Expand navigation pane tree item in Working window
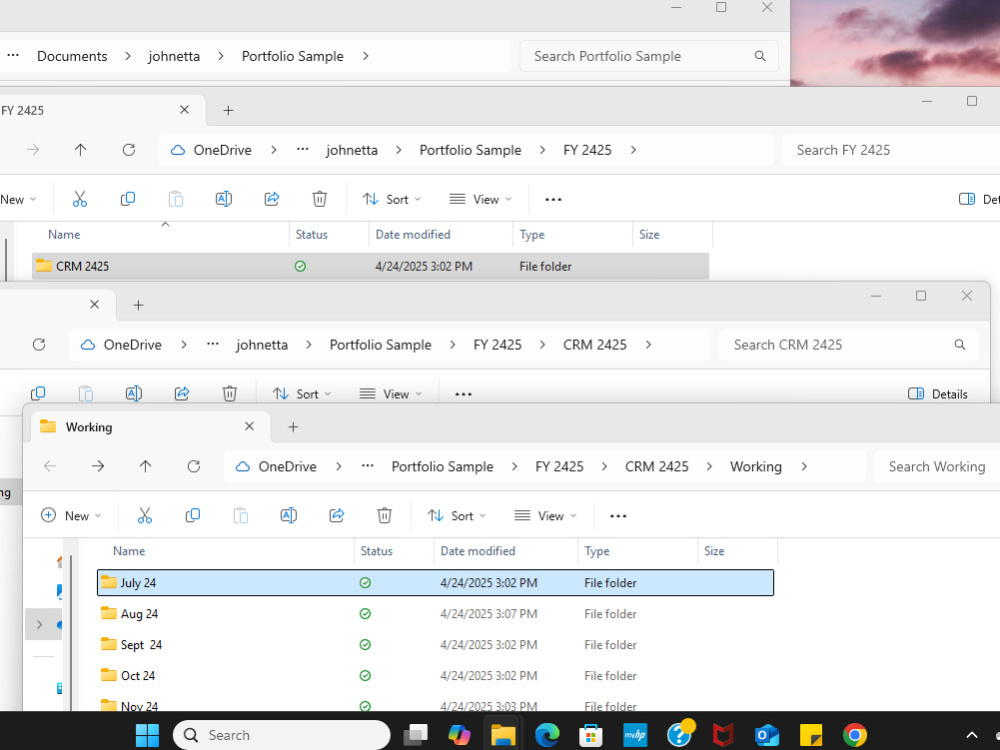 point(40,624)
